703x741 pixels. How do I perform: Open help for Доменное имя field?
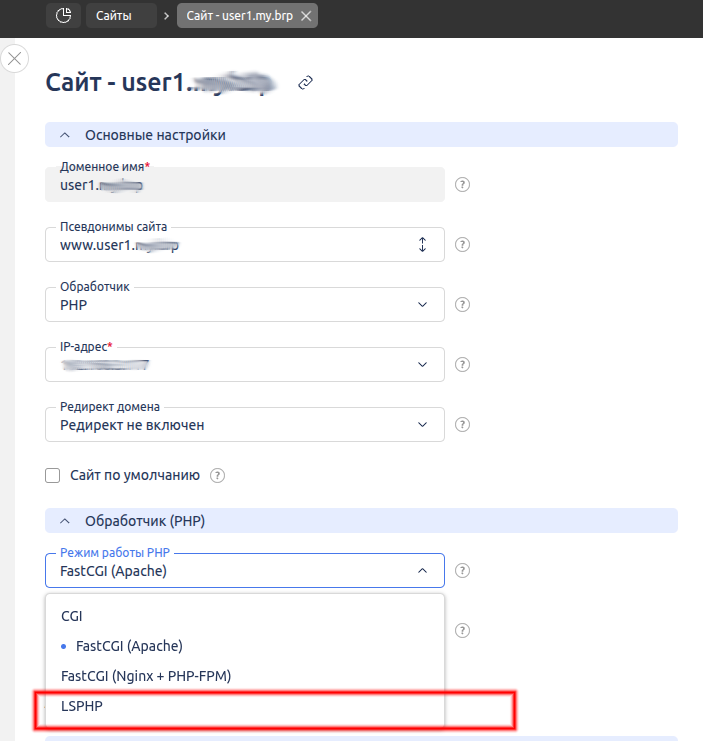click(462, 185)
